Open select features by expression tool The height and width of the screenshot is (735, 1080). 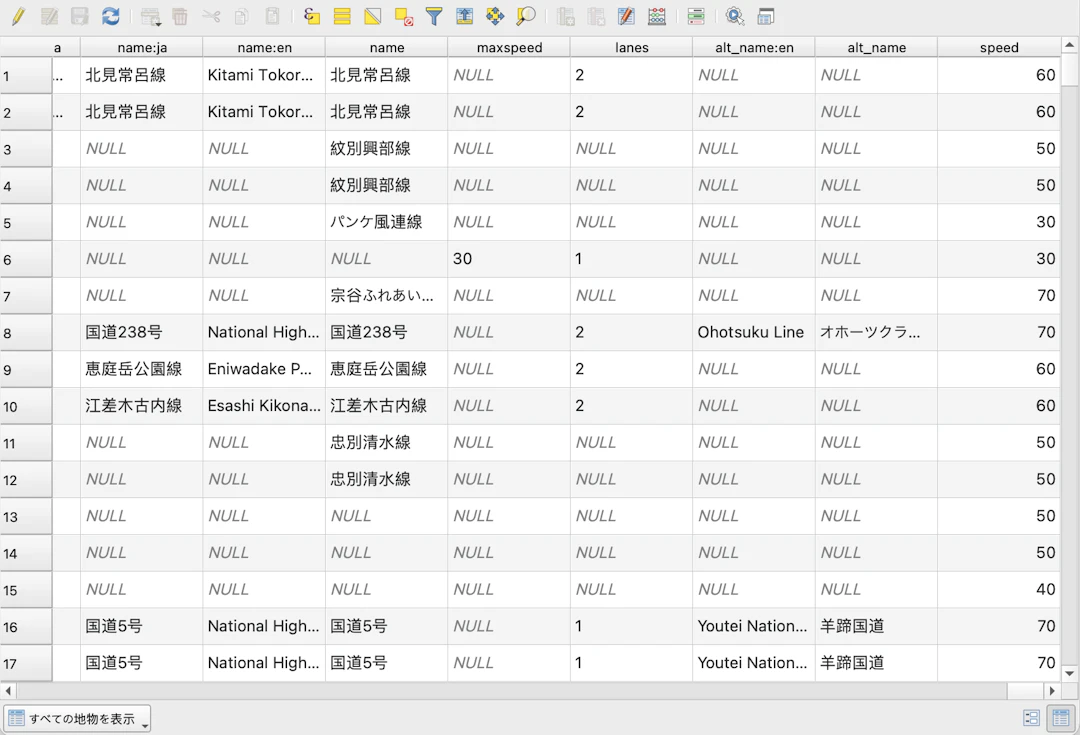[311, 16]
